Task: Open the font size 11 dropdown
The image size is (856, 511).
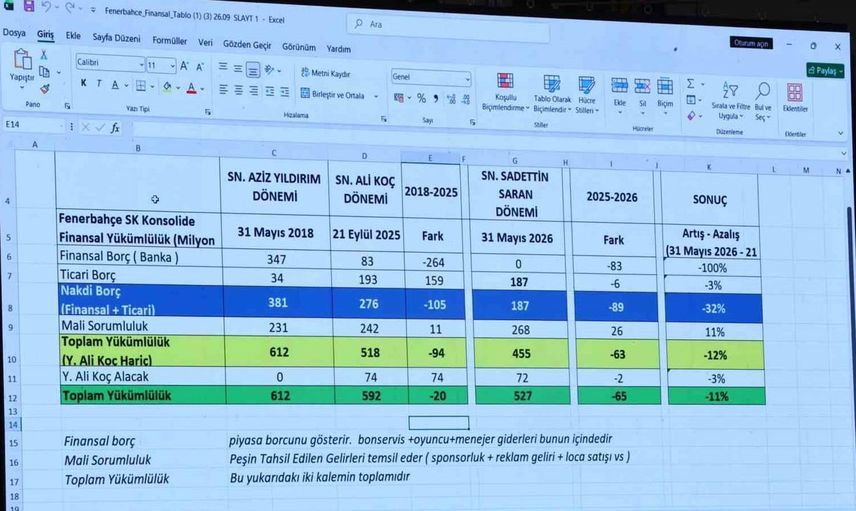Action: (x=173, y=66)
